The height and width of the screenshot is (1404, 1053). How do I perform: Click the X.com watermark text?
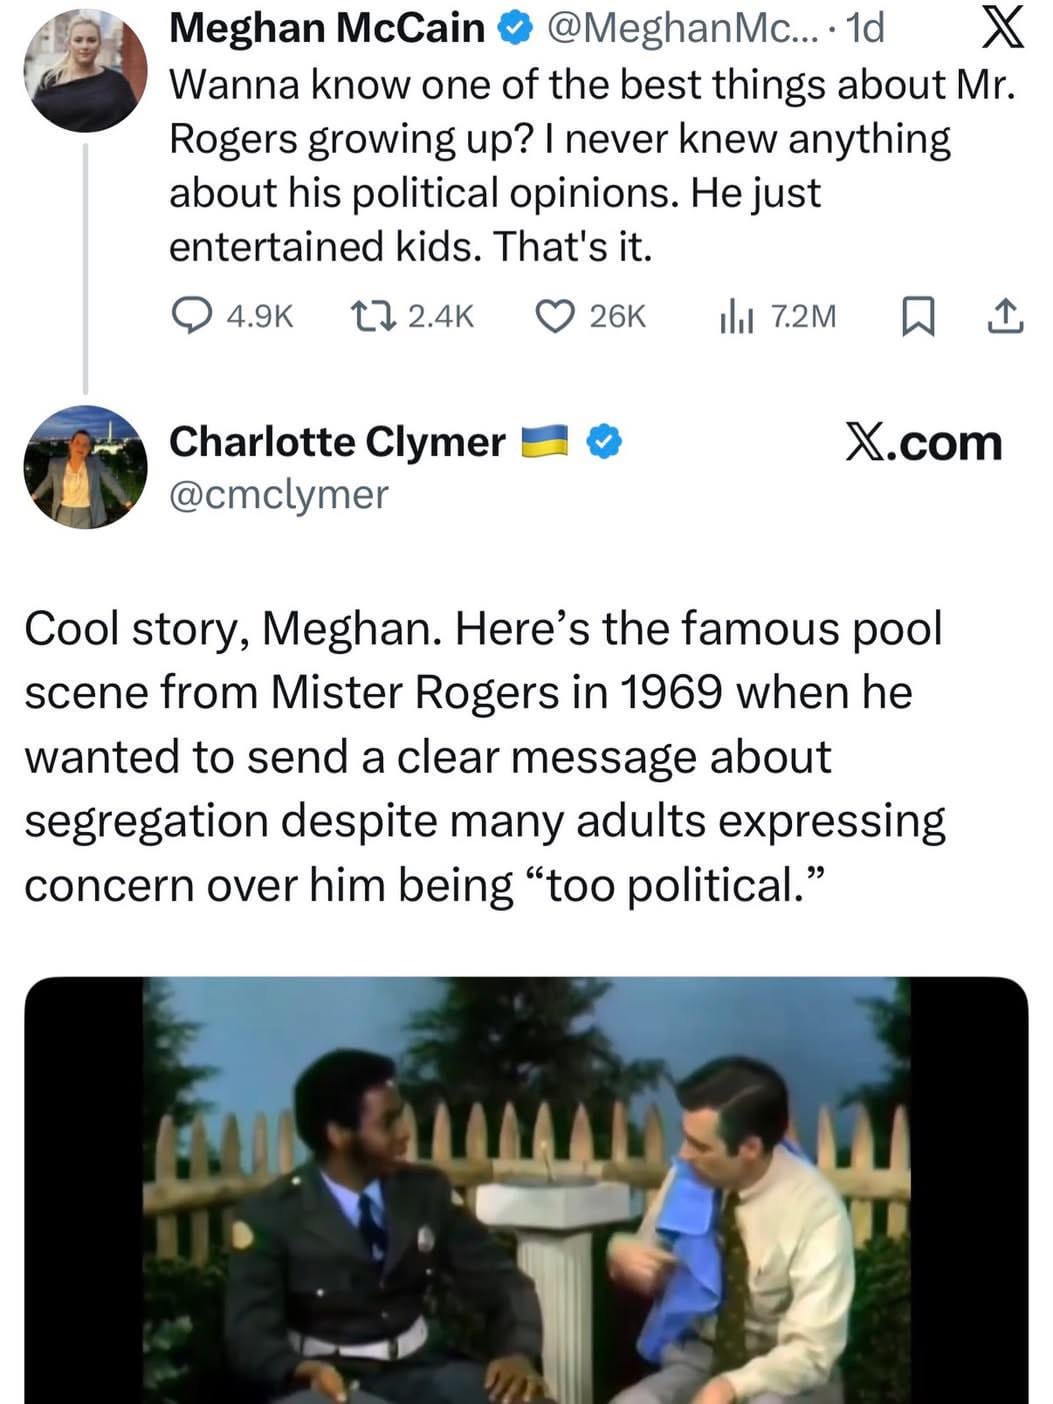point(922,443)
